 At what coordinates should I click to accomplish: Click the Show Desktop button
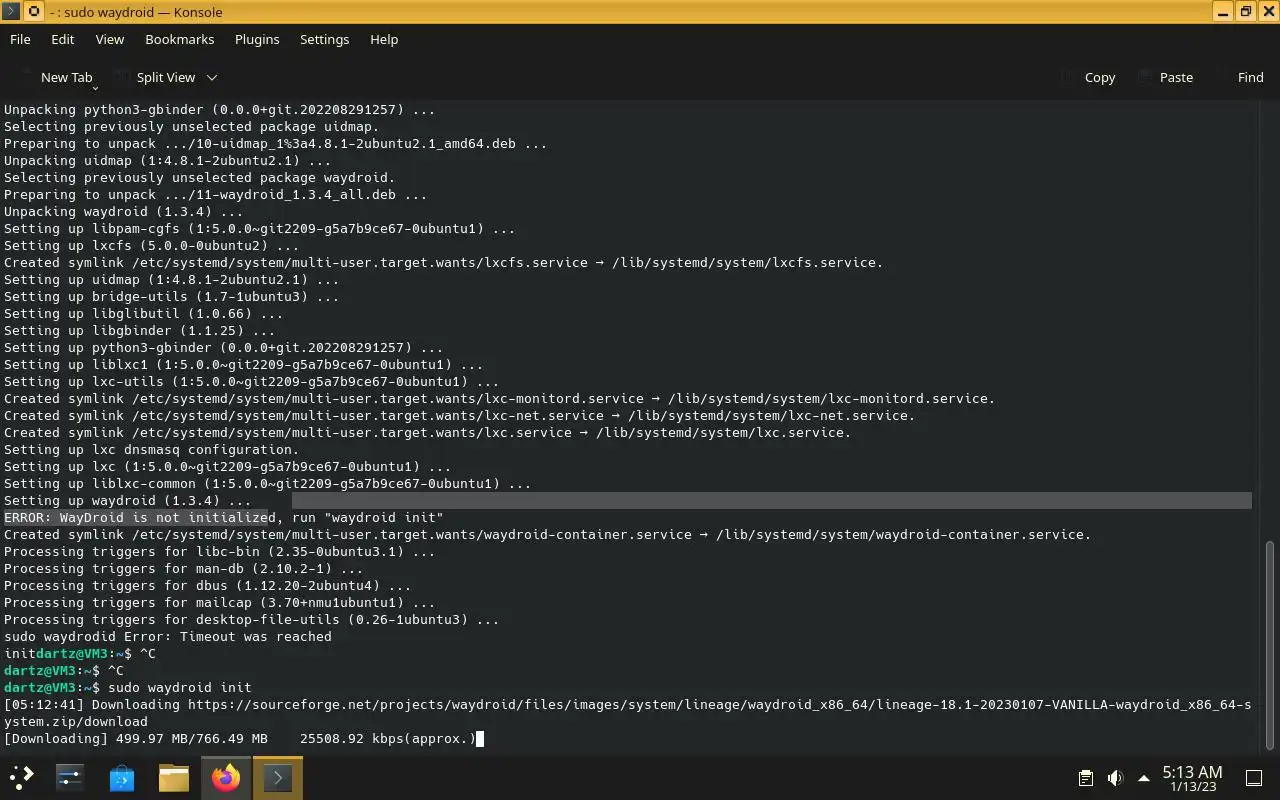[x=1254, y=777]
